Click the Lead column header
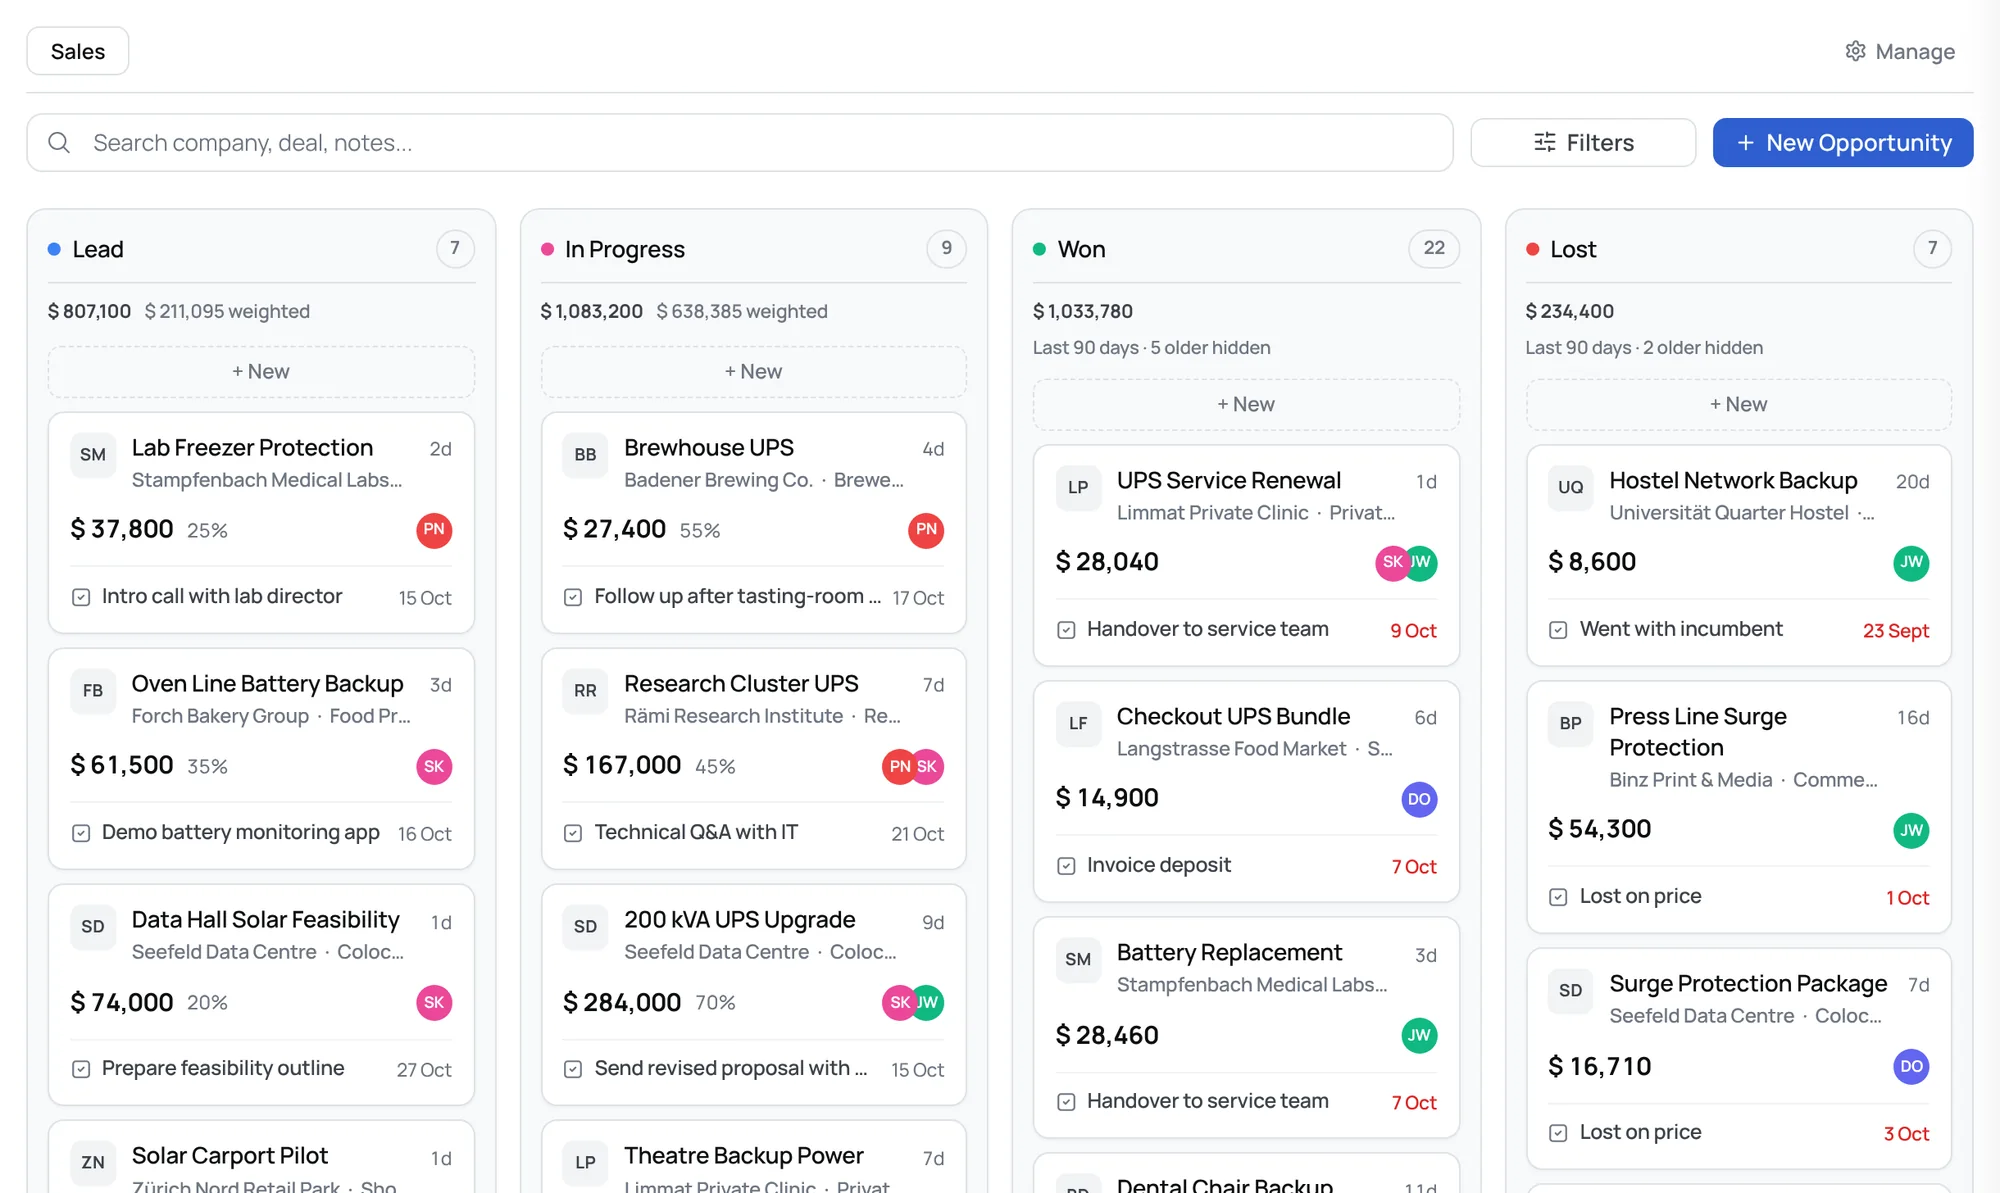This screenshot has height=1193, width=2000. tap(98, 249)
